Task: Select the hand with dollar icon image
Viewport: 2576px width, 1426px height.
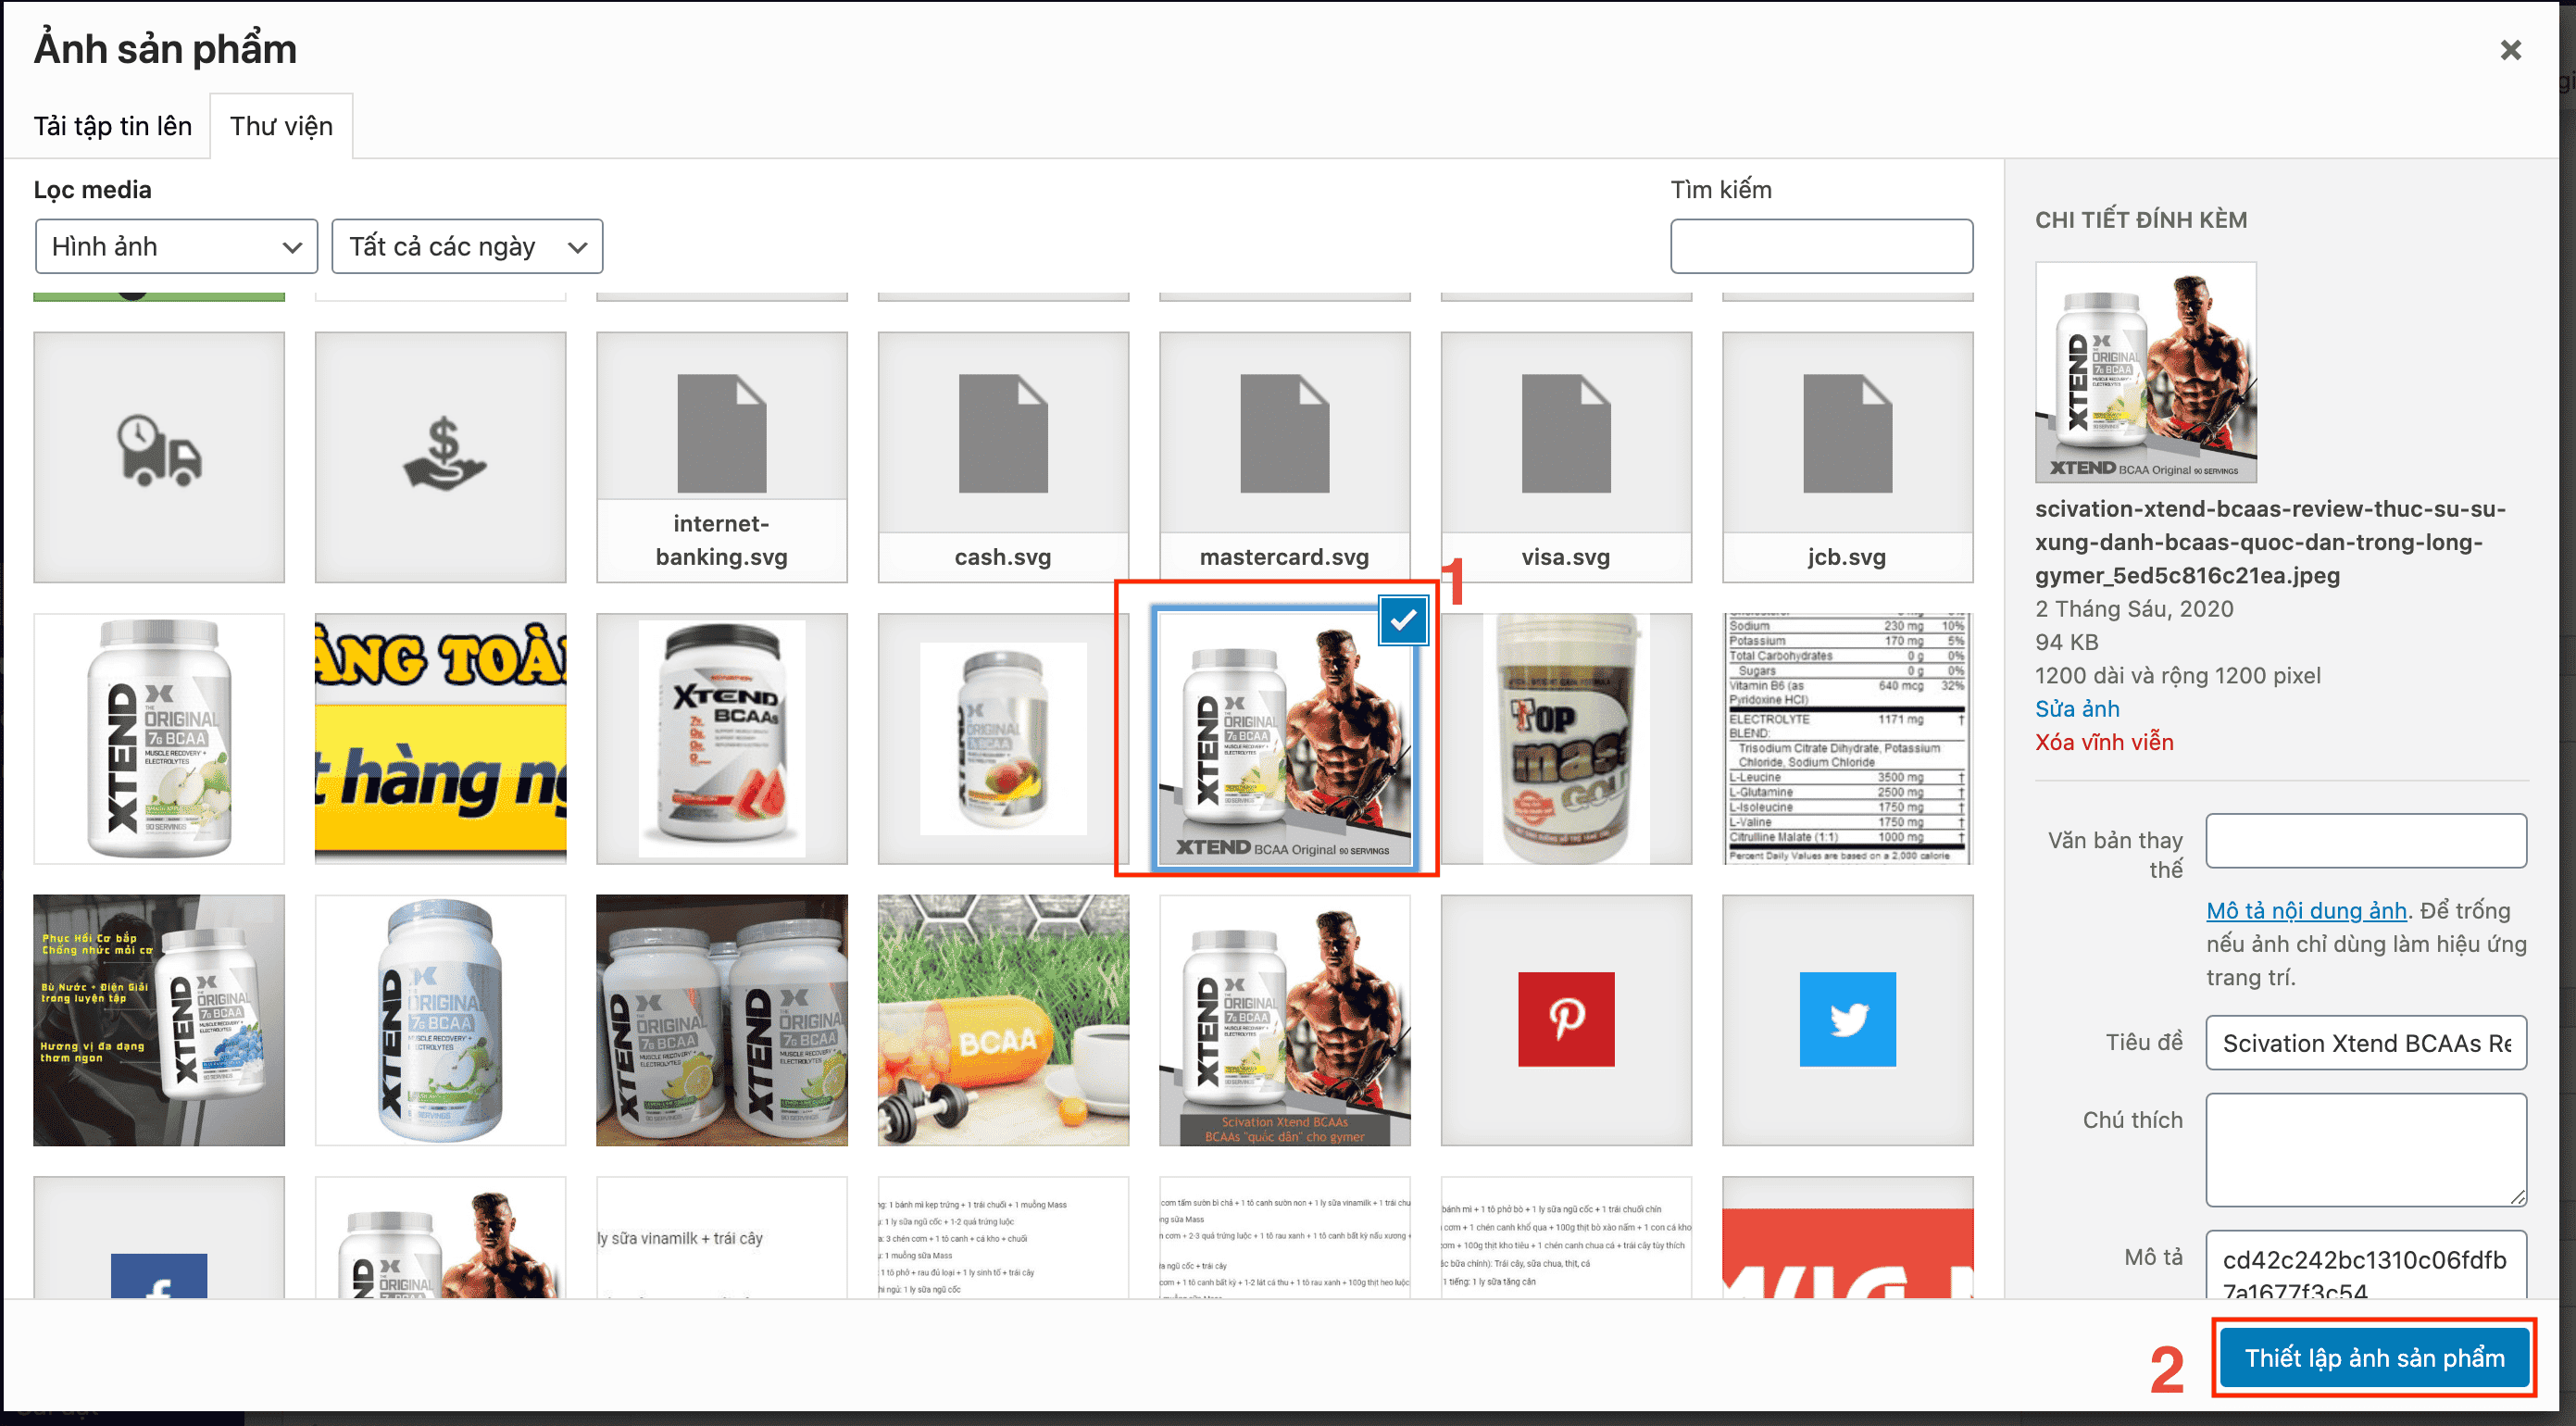Action: (x=440, y=457)
